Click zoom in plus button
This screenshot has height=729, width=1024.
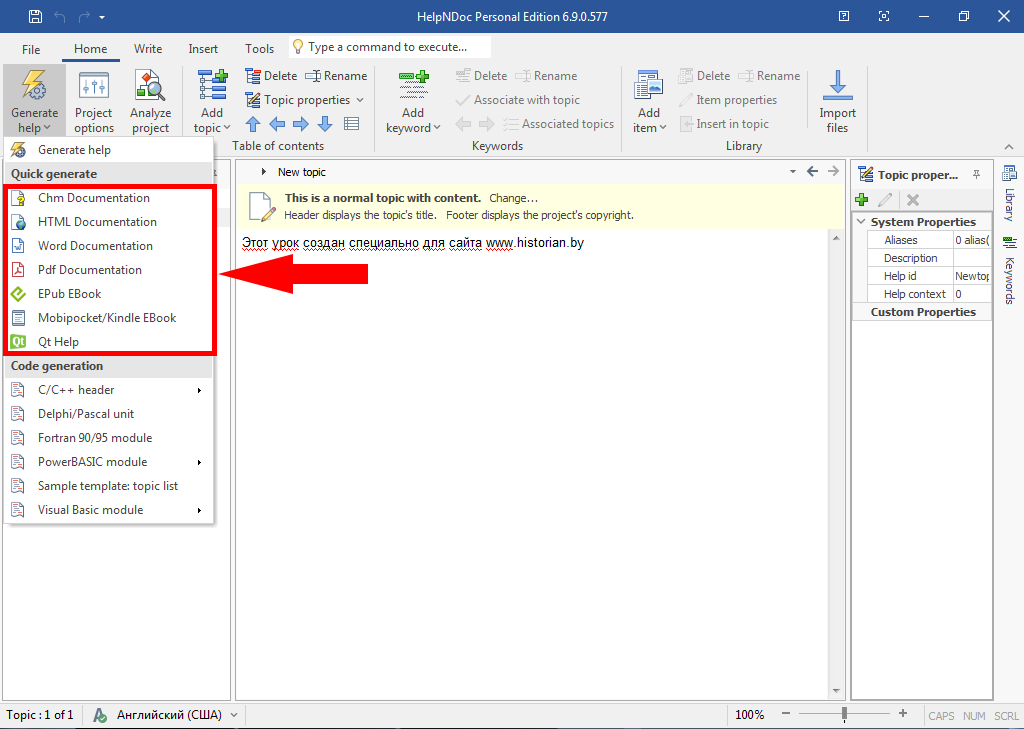coord(903,714)
